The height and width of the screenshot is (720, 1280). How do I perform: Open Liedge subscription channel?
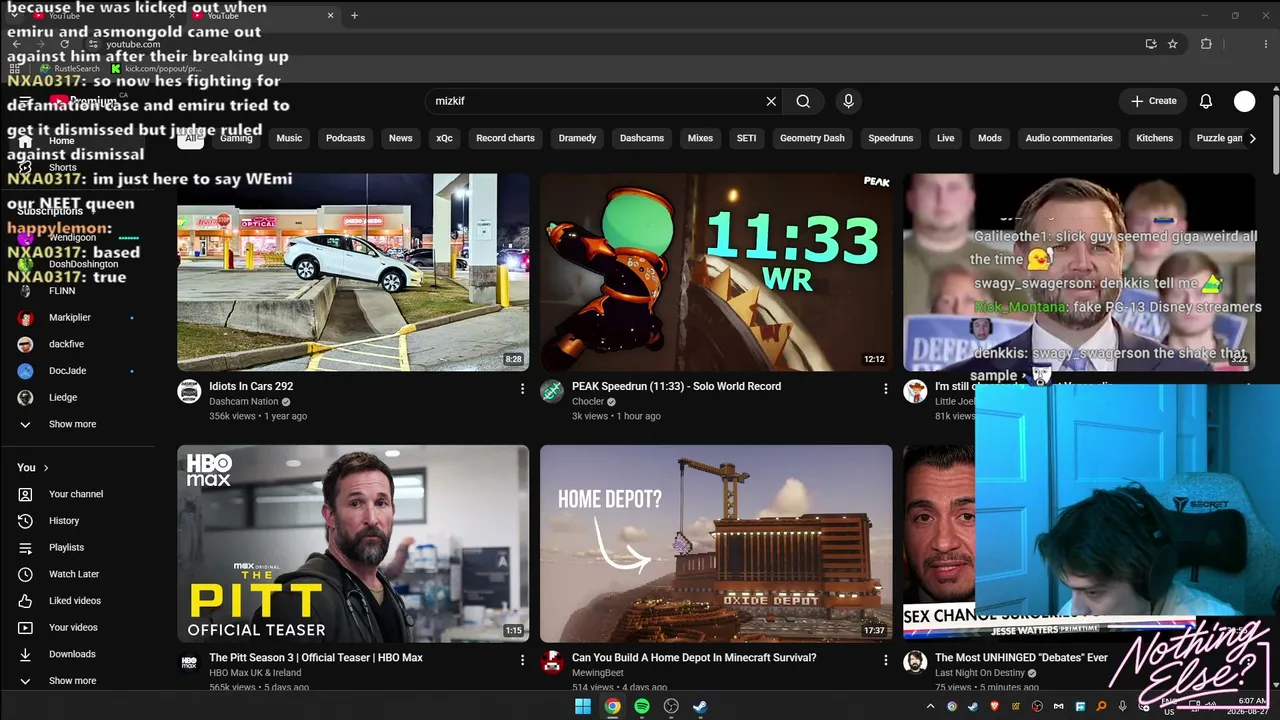[63, 397]
